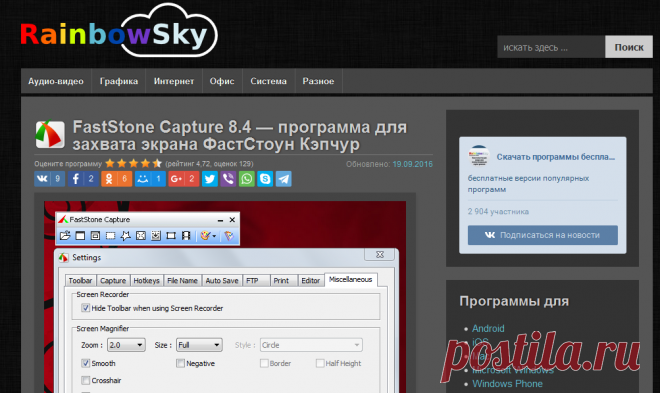This screenshot has width=660, height=393.
Task: Share via WhatsApp
Action: (x=247, y=179)
